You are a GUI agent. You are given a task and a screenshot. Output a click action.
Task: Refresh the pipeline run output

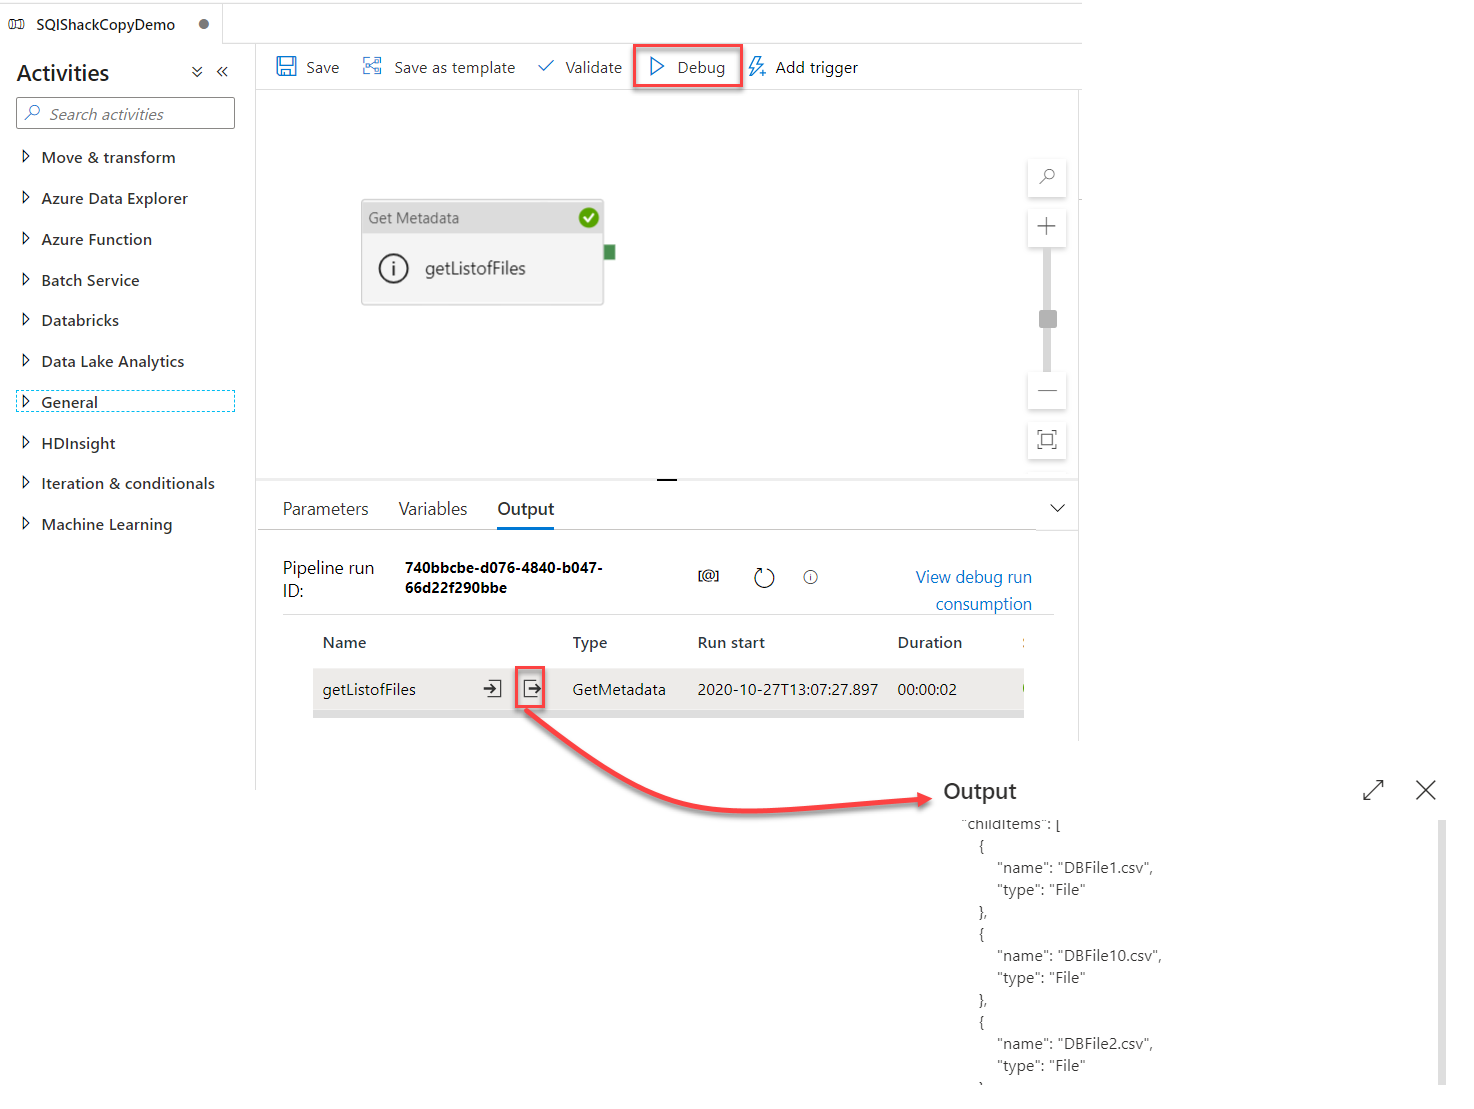764,578
